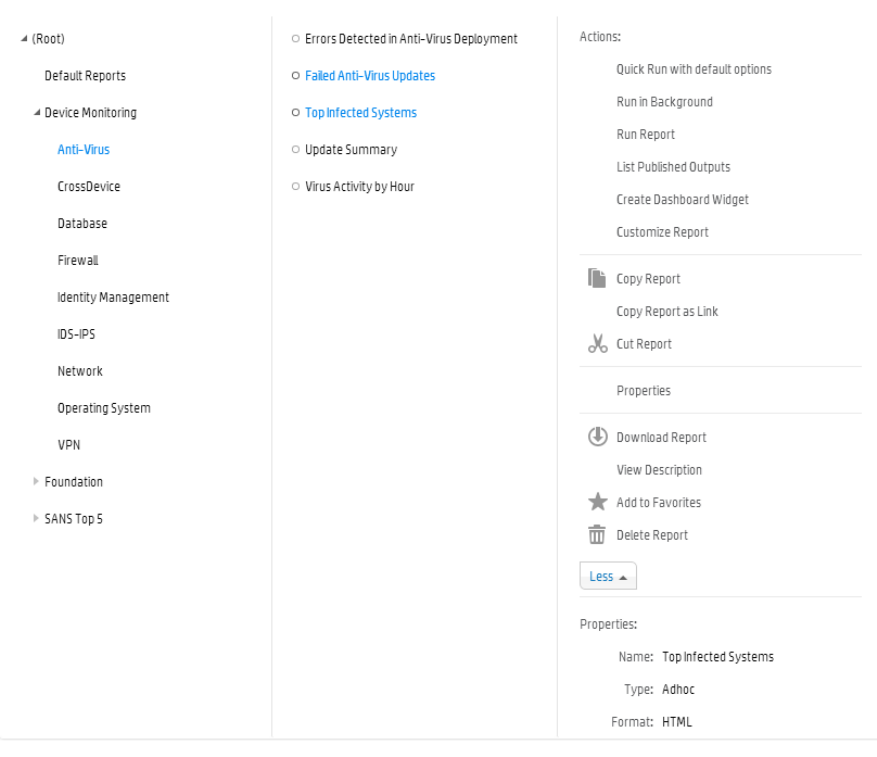Select the Operating System tree category

point(104,408)
